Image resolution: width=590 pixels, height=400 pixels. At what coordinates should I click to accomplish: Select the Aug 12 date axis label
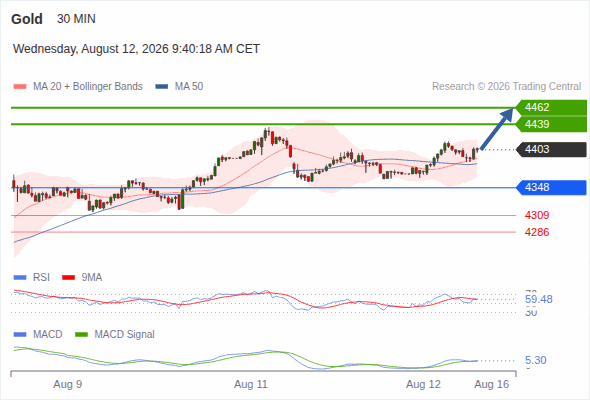click(423, 385)
